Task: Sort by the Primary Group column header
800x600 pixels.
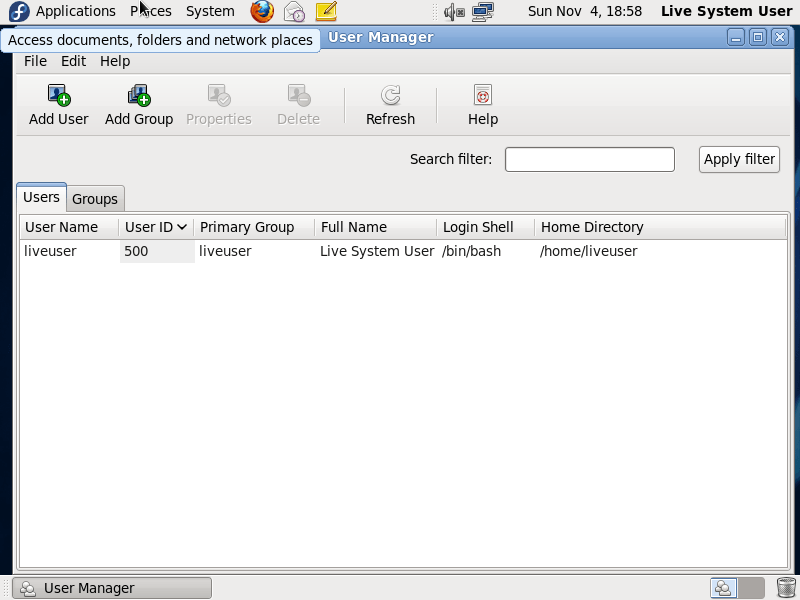Action: [254, 227]
